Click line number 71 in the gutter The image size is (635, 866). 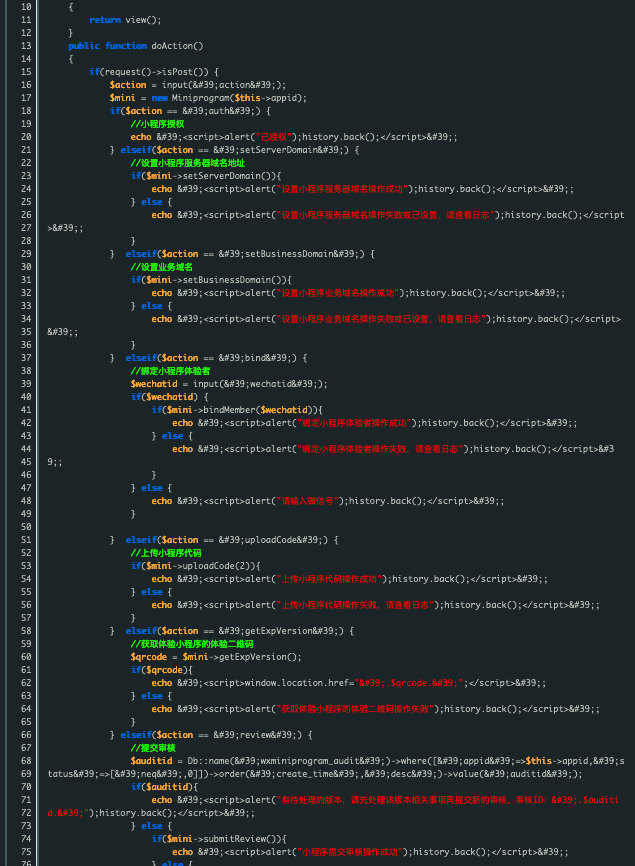[26, 800]
